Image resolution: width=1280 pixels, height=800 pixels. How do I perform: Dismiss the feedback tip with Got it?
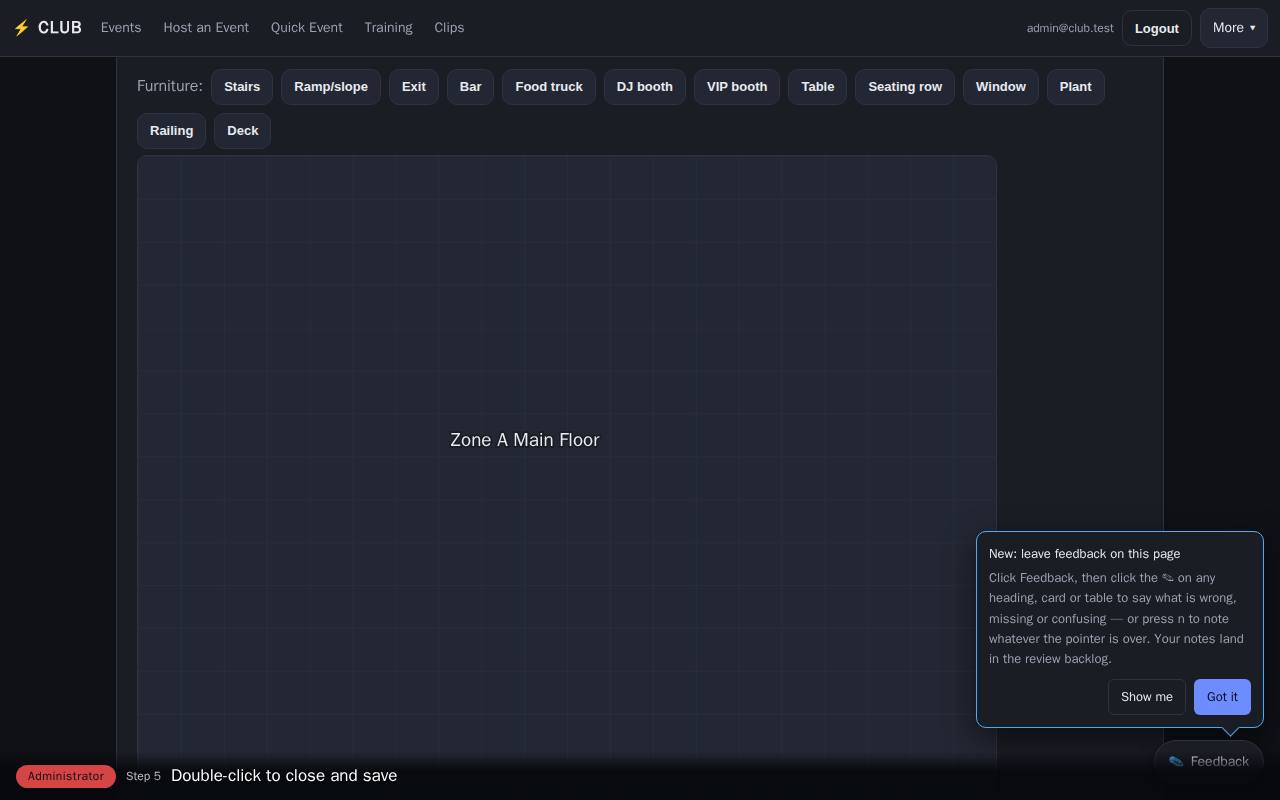click(x=1222, y=697)
